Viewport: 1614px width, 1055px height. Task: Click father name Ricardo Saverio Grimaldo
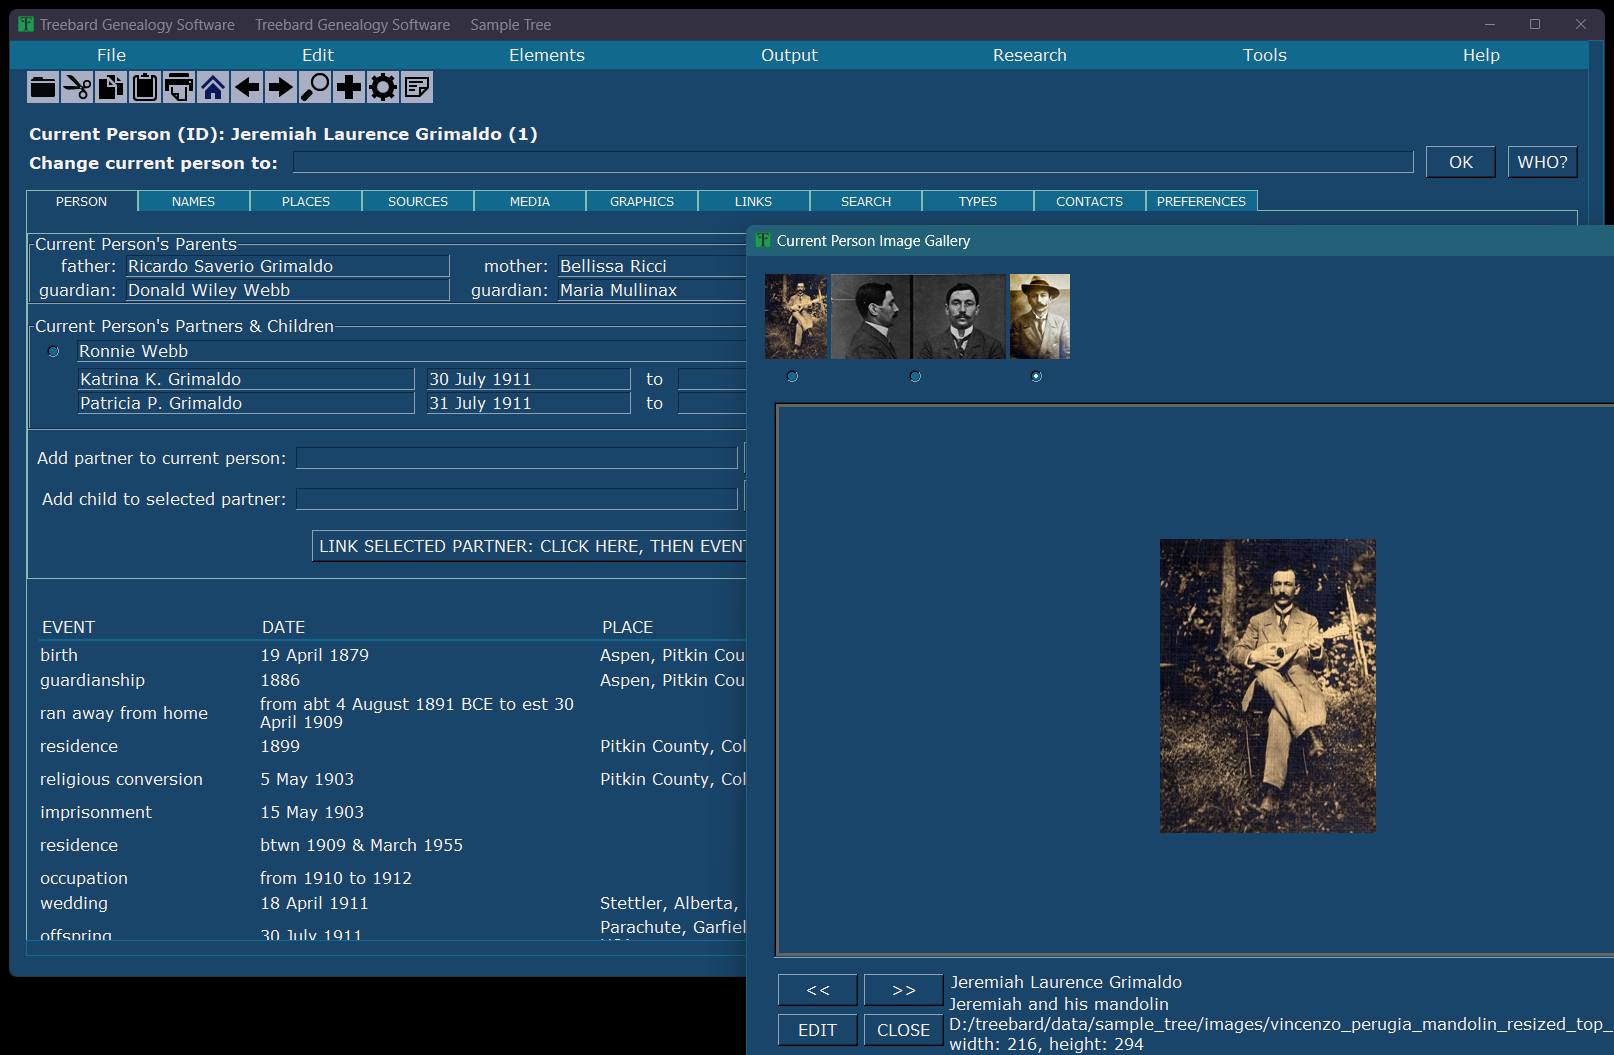[x=288, y=266]
